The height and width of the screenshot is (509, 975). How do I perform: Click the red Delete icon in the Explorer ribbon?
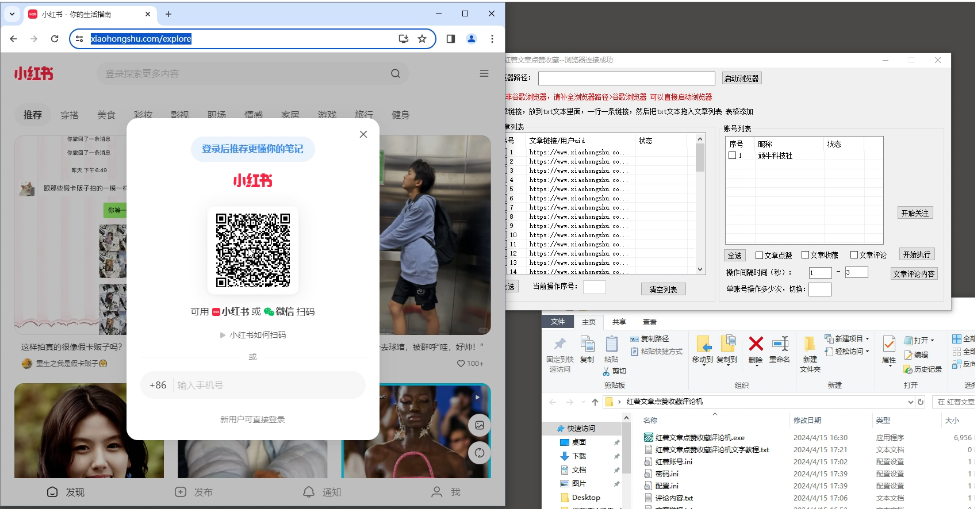tap(756, 345)
